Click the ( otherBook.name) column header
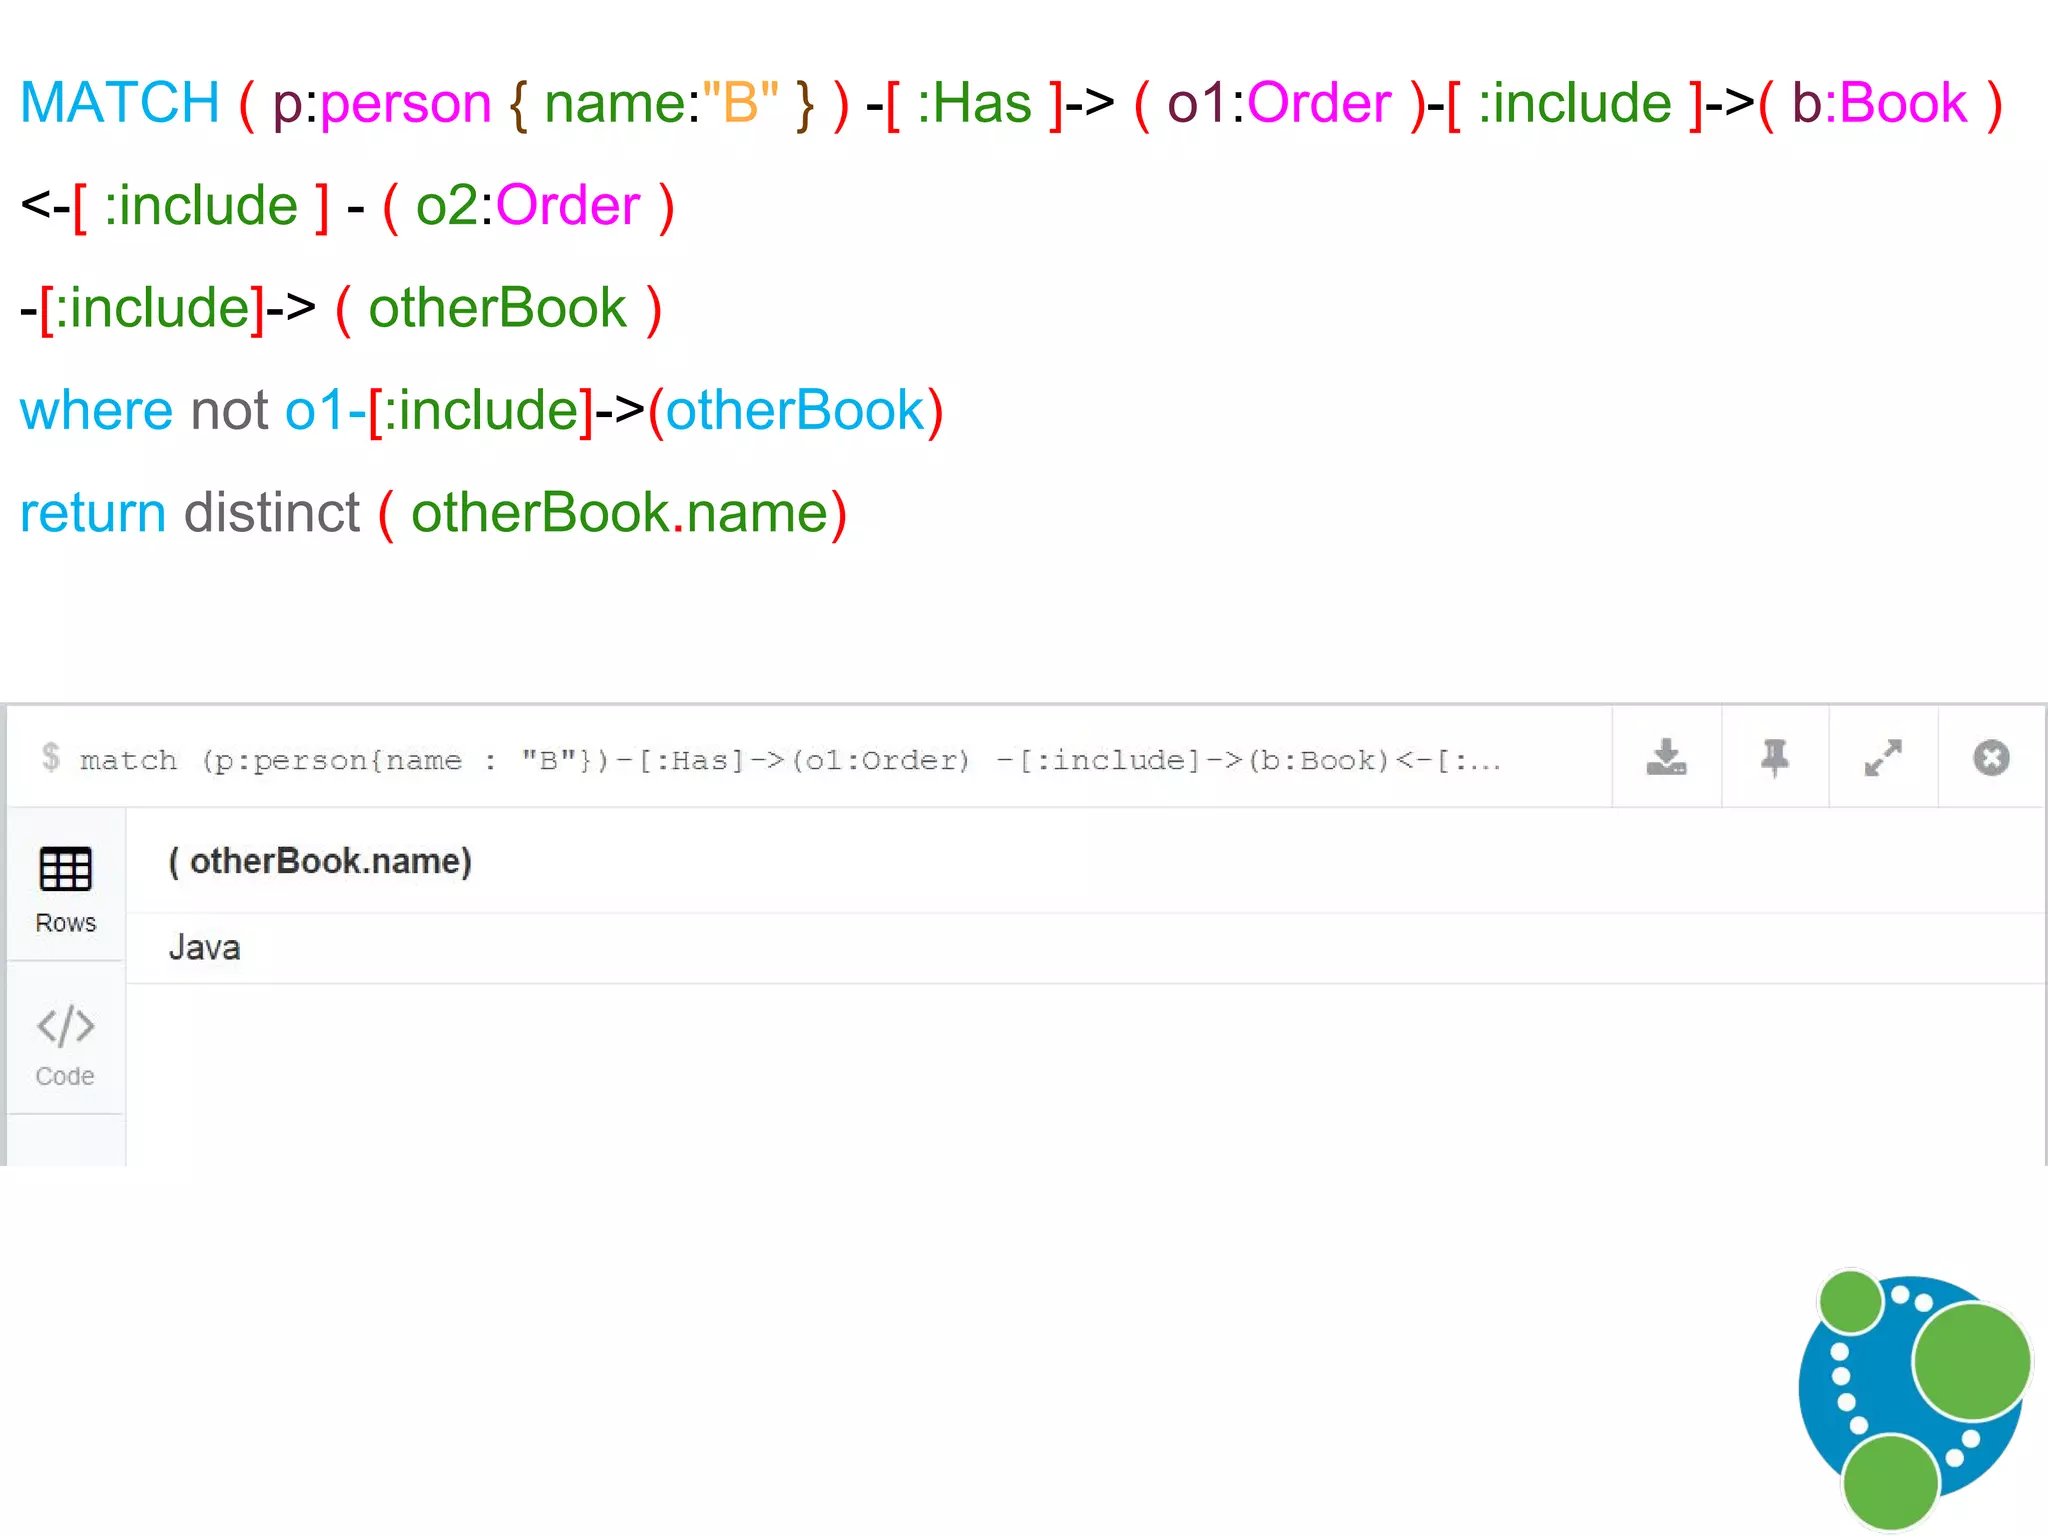The height and width of the screenshot is (1536, 2048). (x=320, y=861)
